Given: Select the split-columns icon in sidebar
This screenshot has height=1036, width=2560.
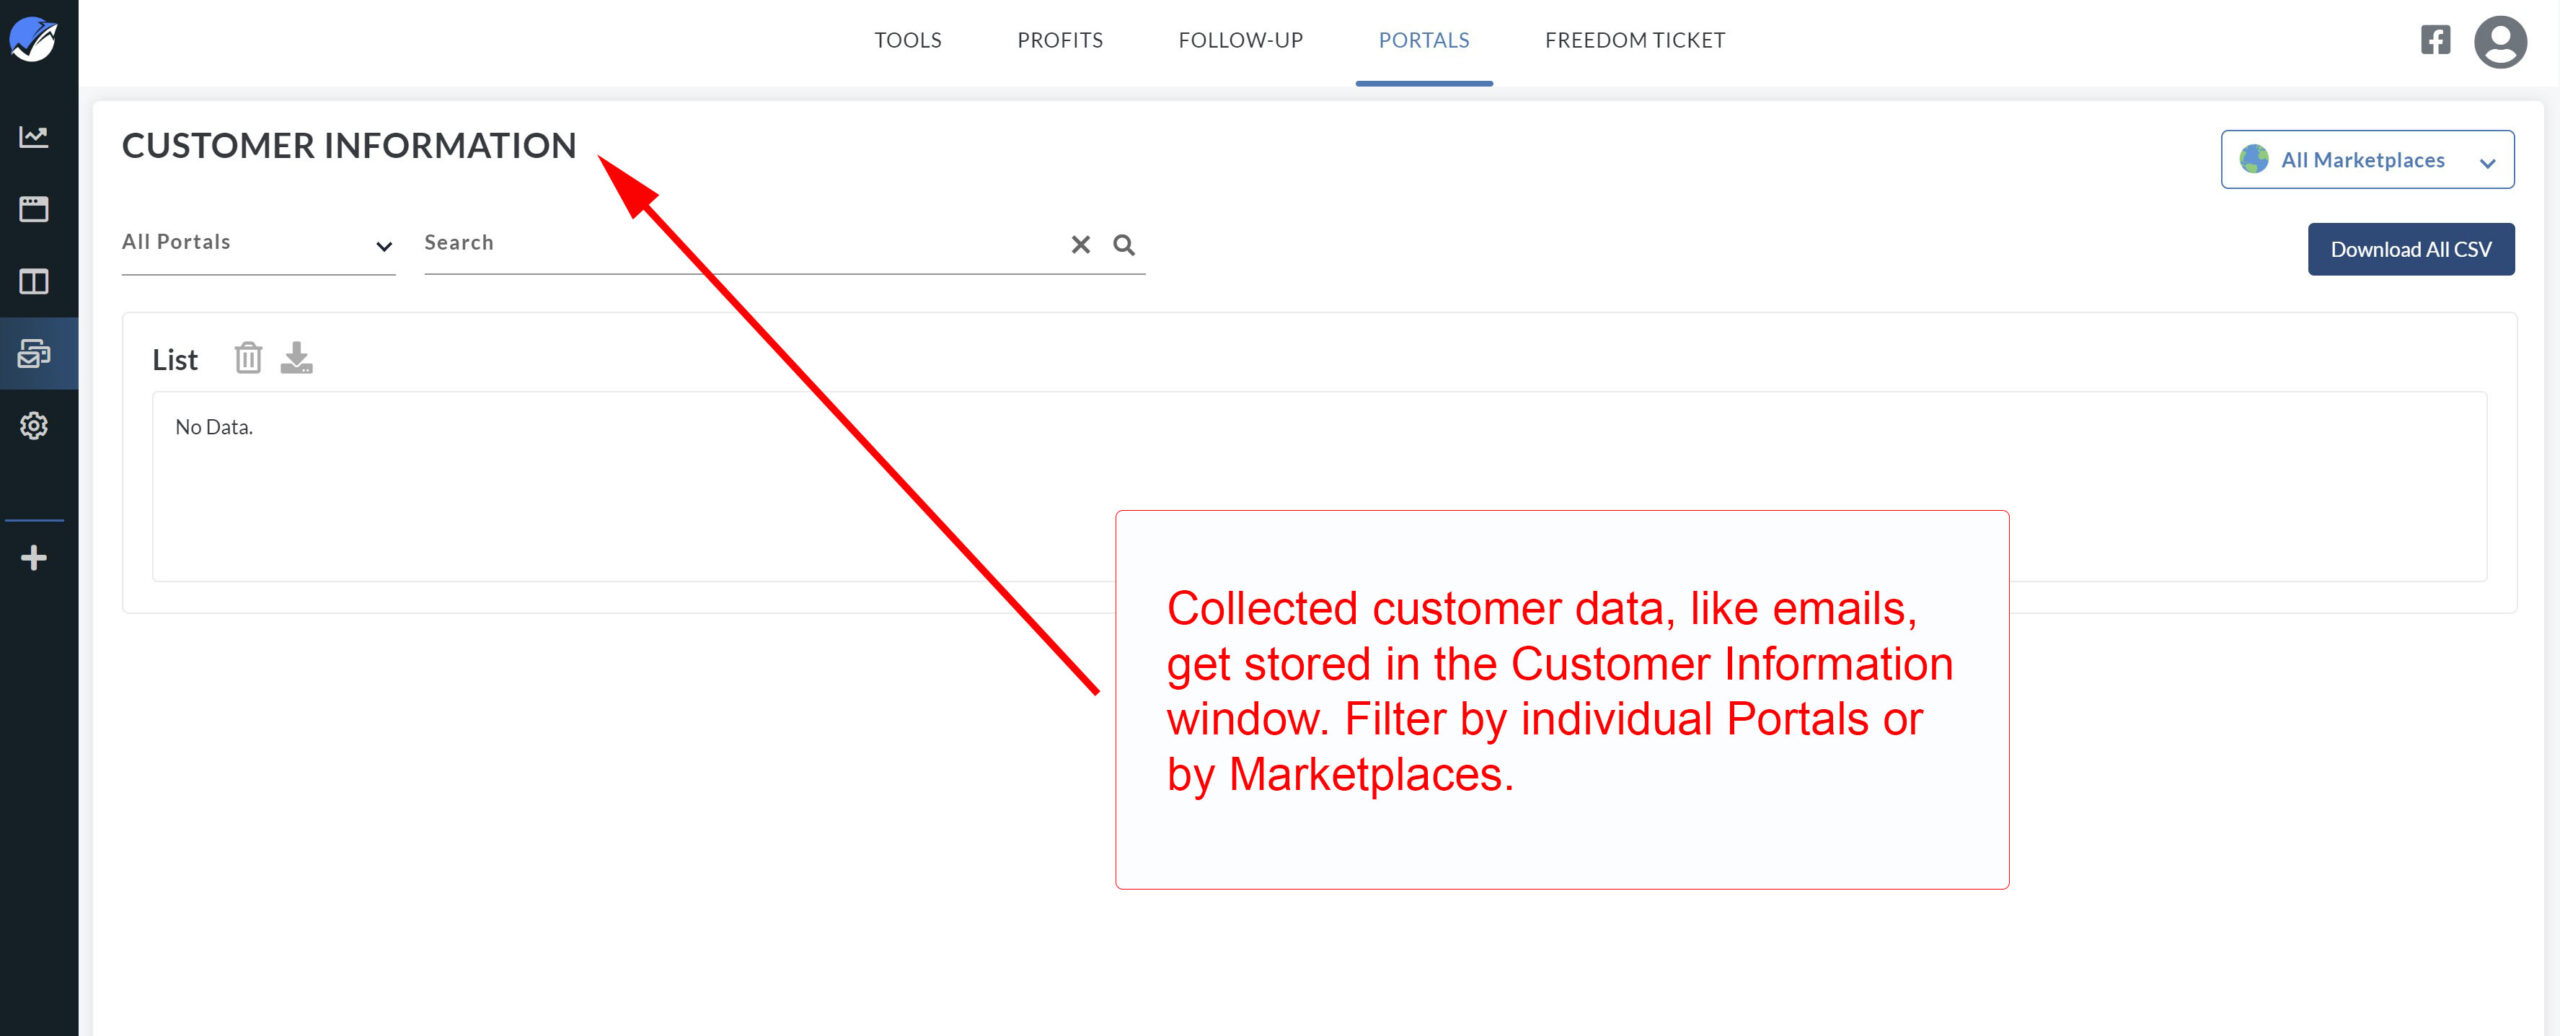Looking at the screenshot, I should 35,282.
